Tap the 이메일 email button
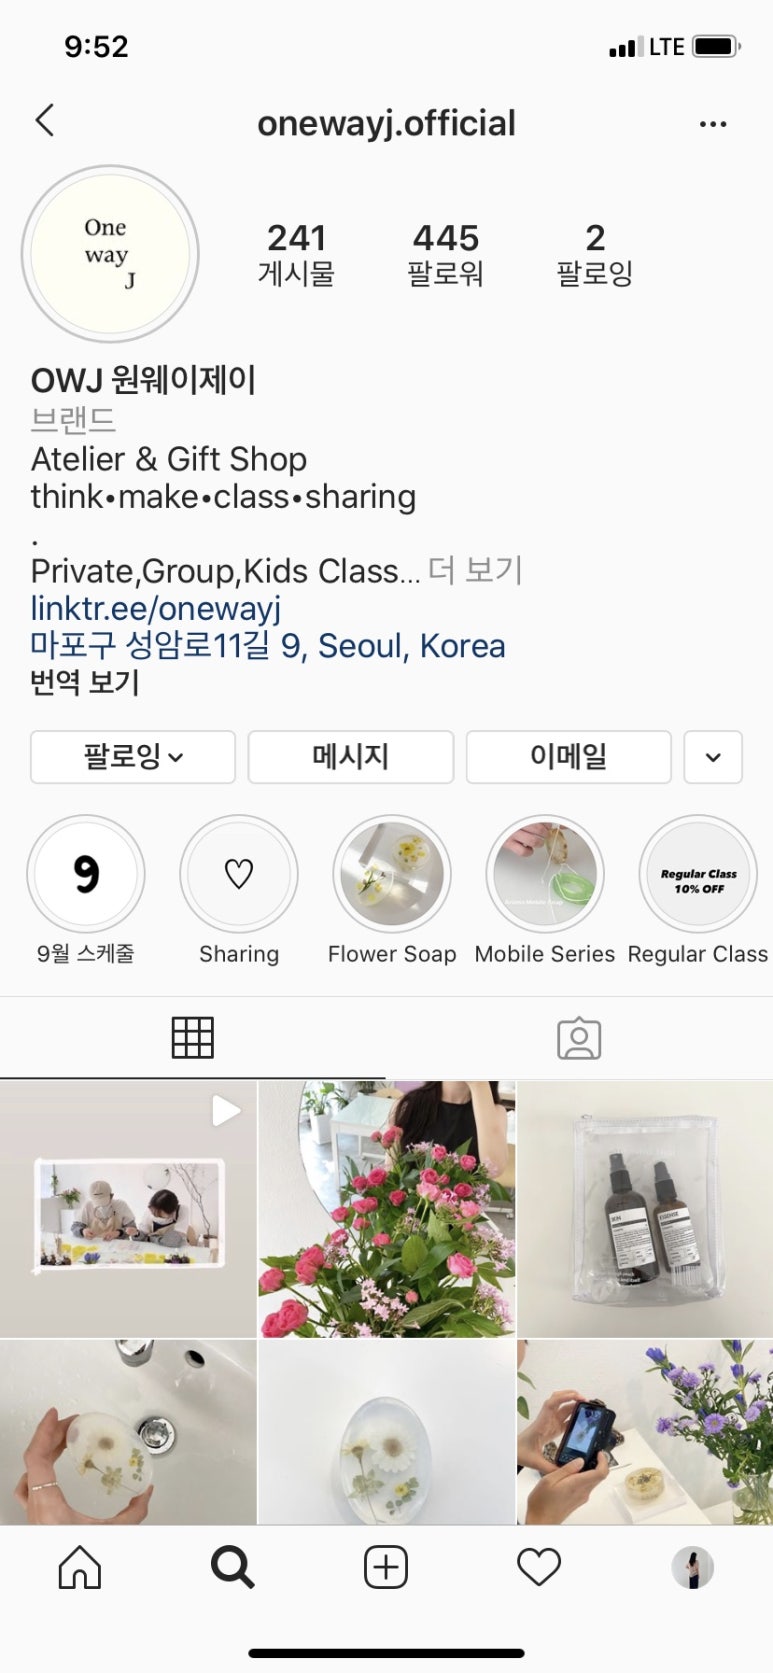This screenshot has height=1673, width=773. (x=569, y=757)
